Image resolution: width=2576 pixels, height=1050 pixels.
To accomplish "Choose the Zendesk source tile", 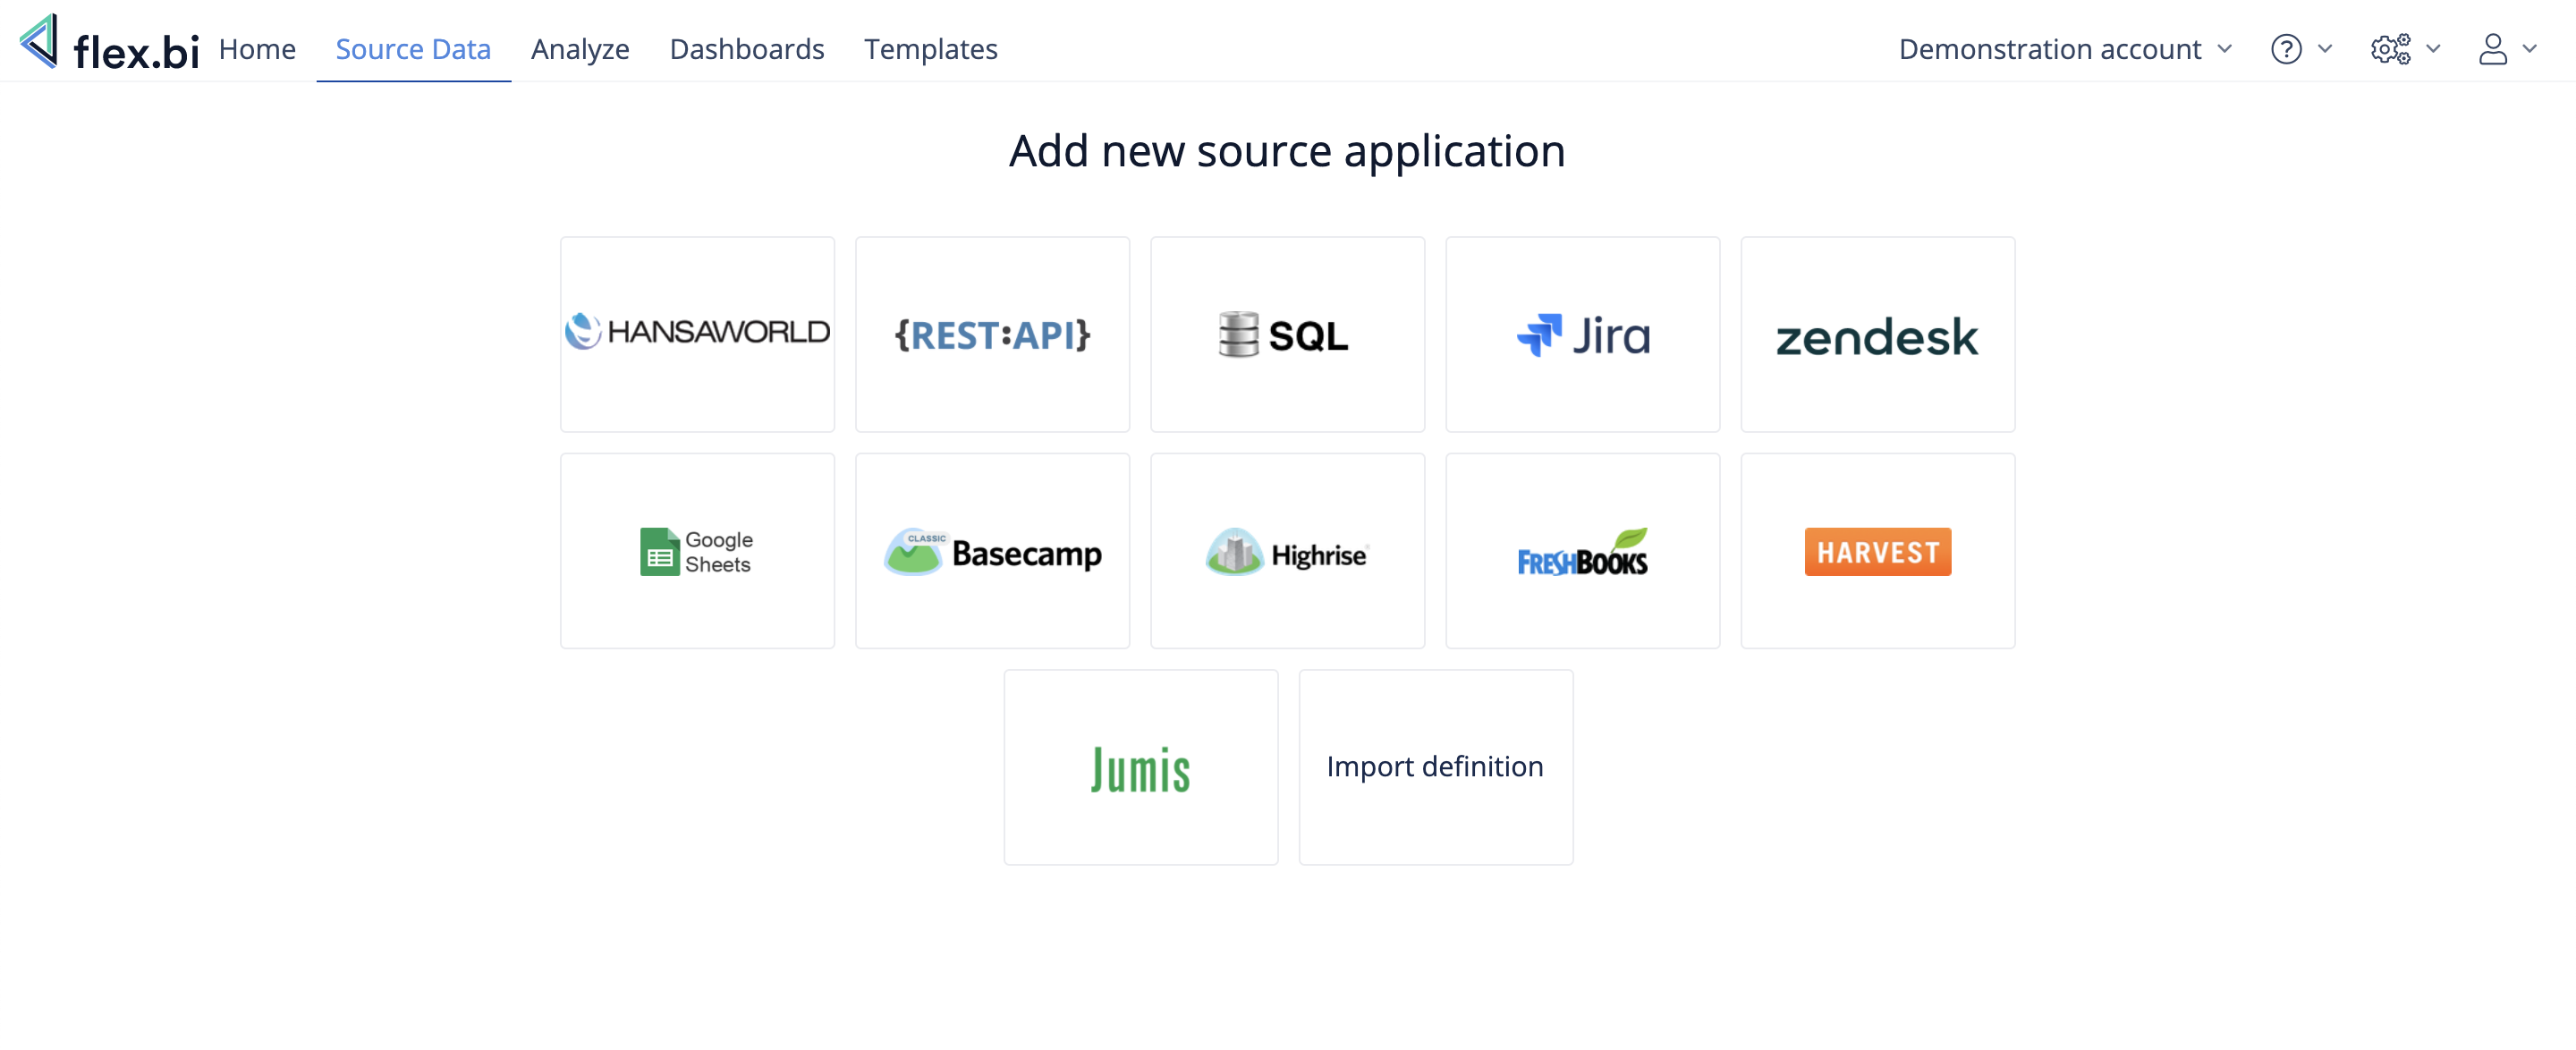I will tap(1877, 334).
